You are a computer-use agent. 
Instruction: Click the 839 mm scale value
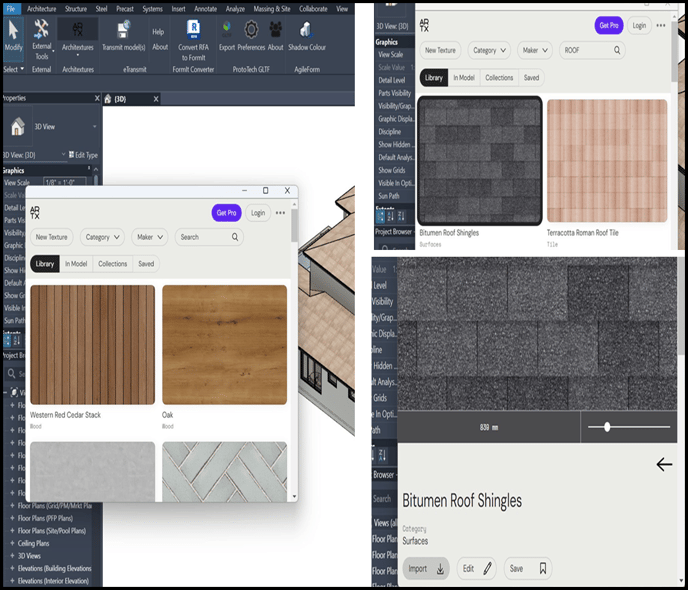click(489, 427)
